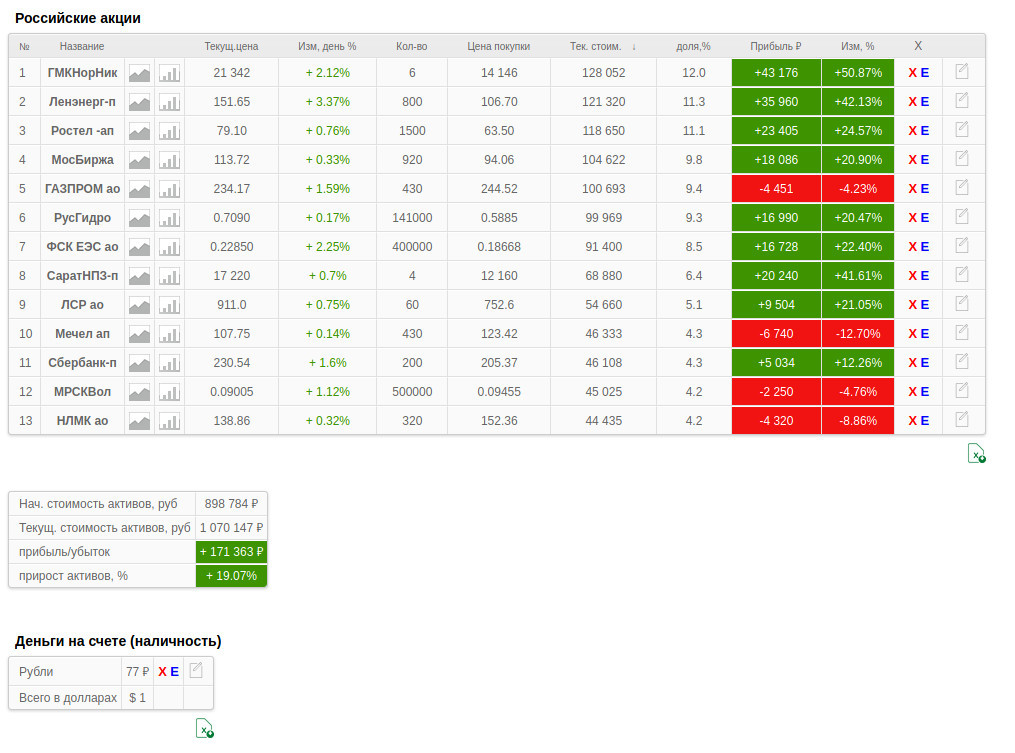Export cash table to Excel icon

pyautogui.click(x=204, y=728)
